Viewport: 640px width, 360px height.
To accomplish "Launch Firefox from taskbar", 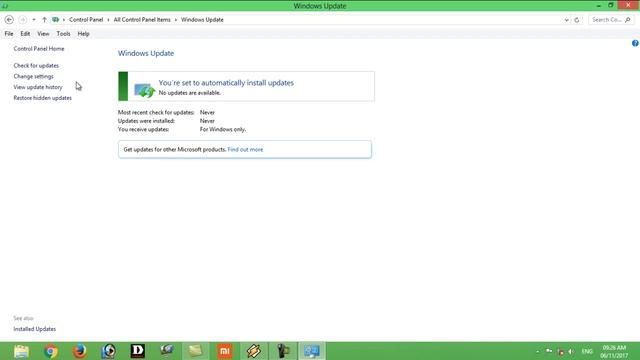I will 80,351.
